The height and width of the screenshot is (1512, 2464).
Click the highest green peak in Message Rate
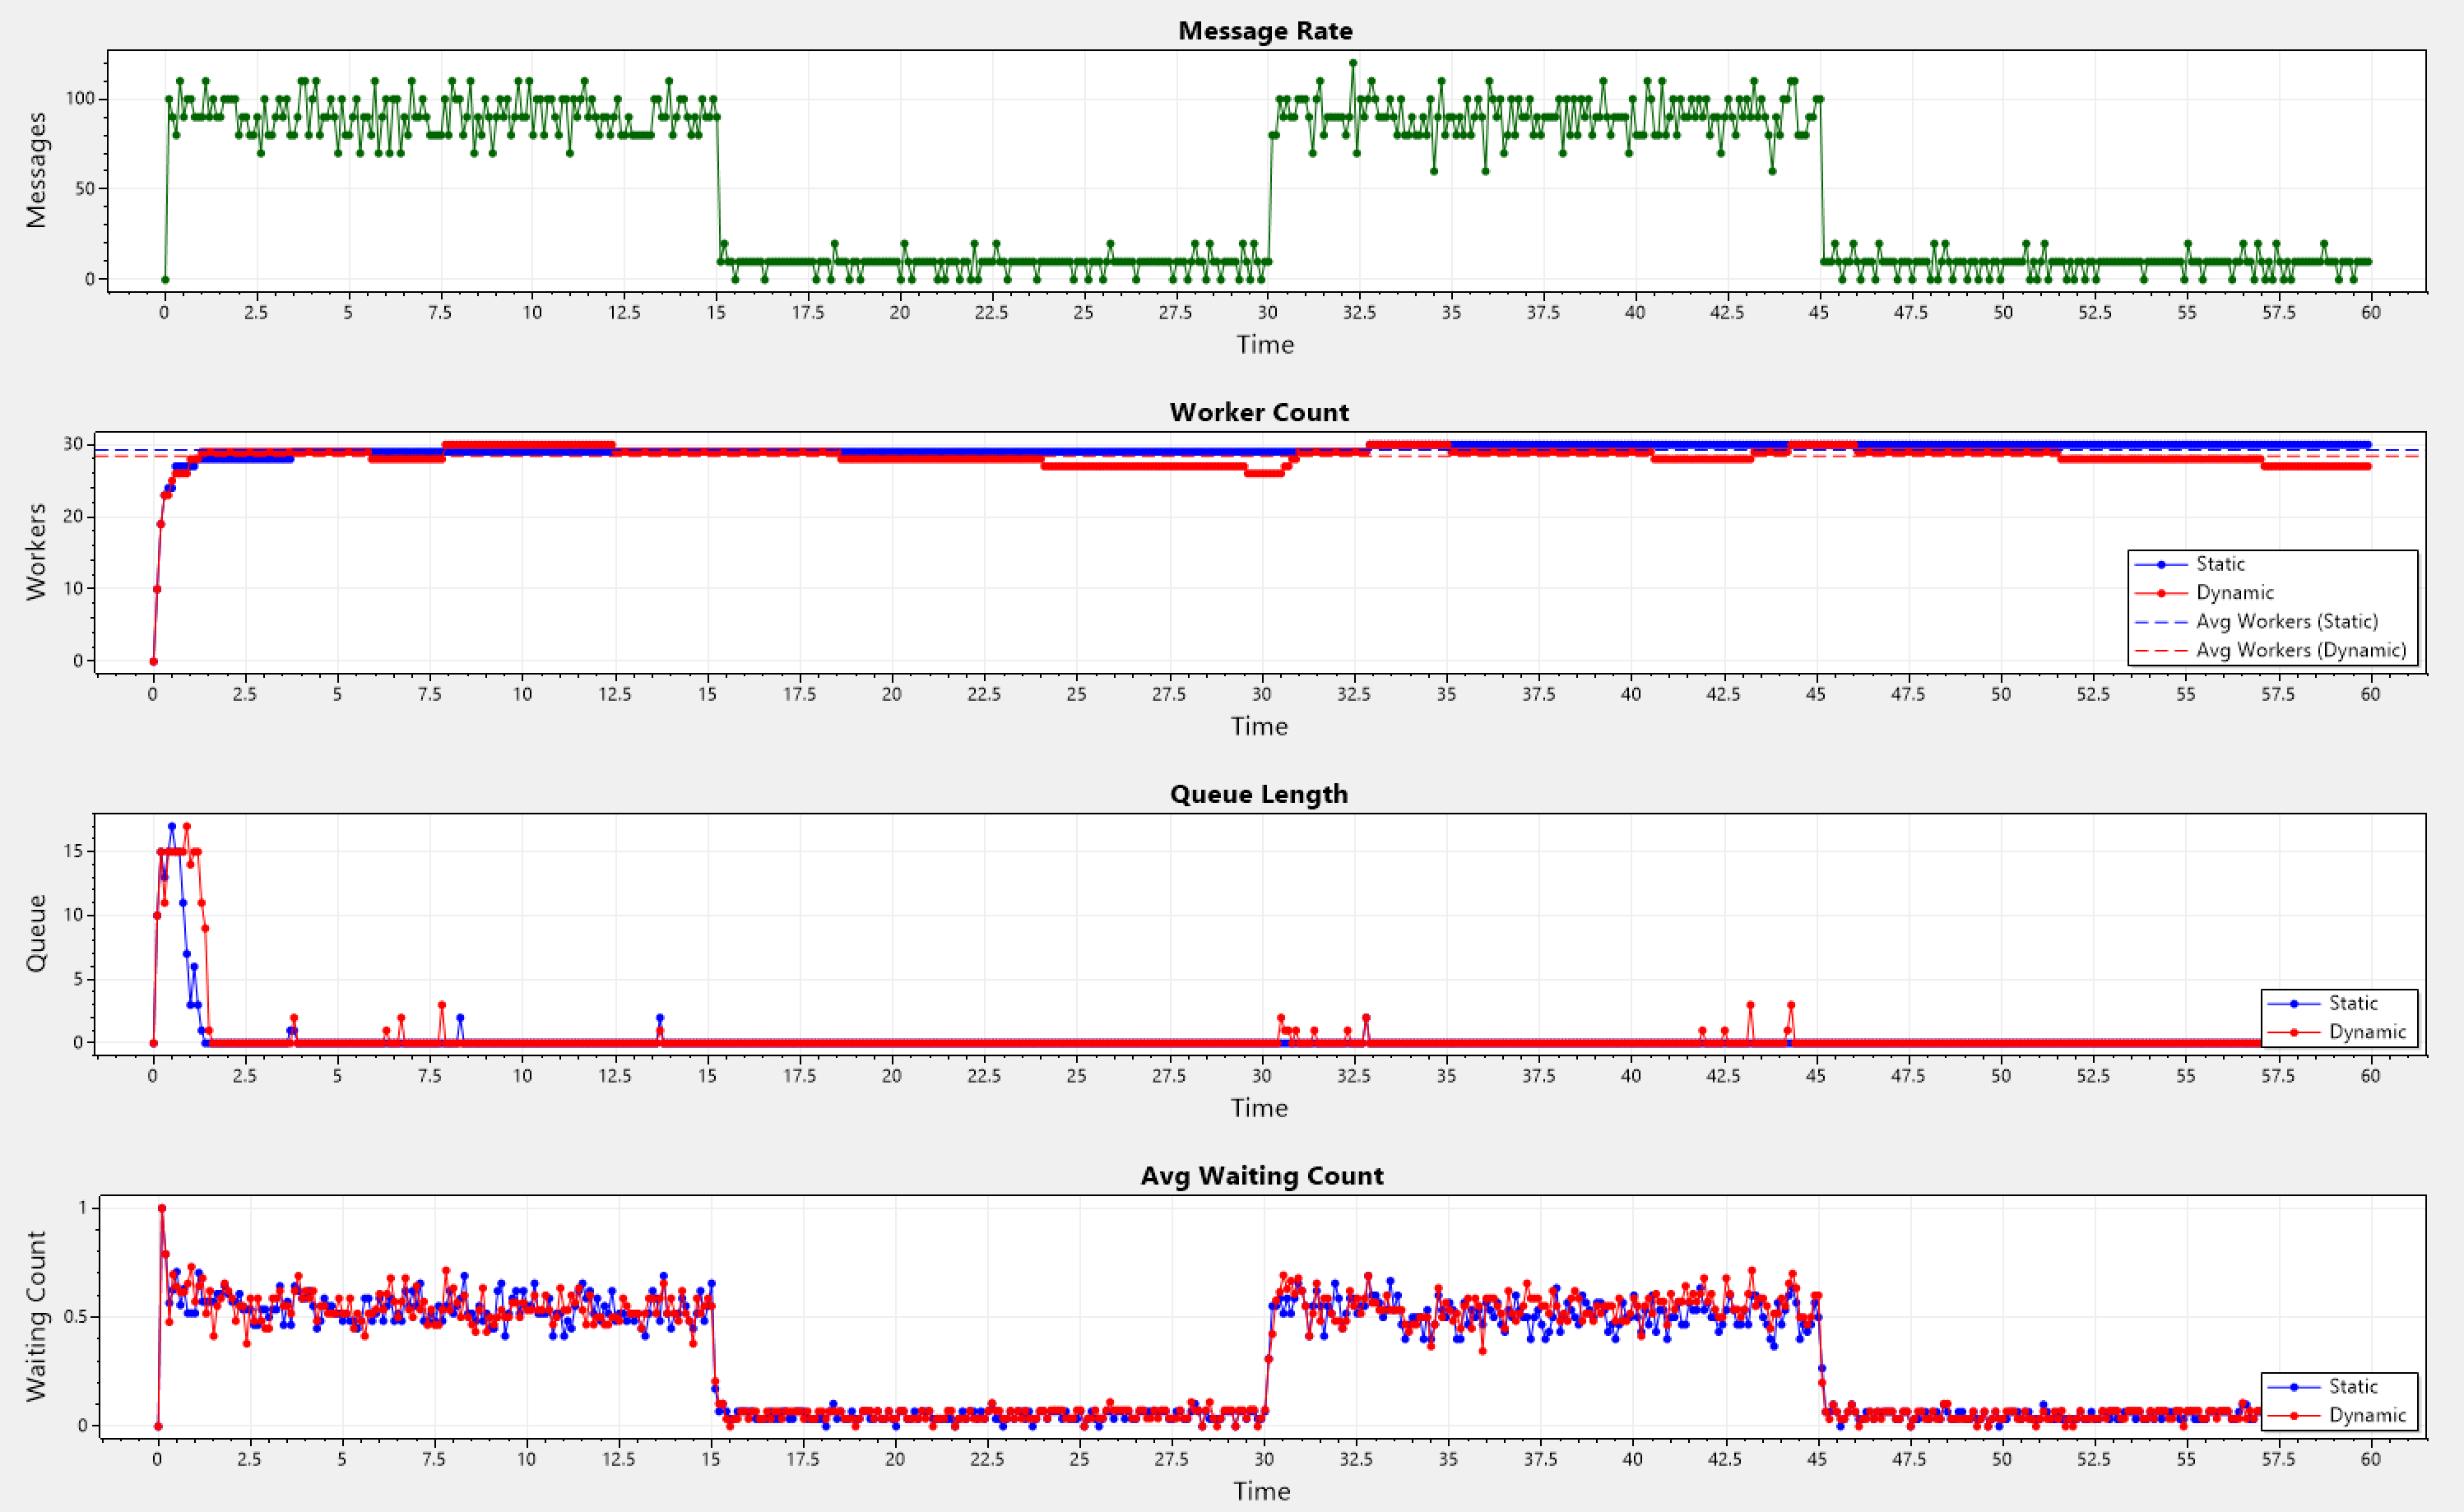click(x=1353, y=63)
